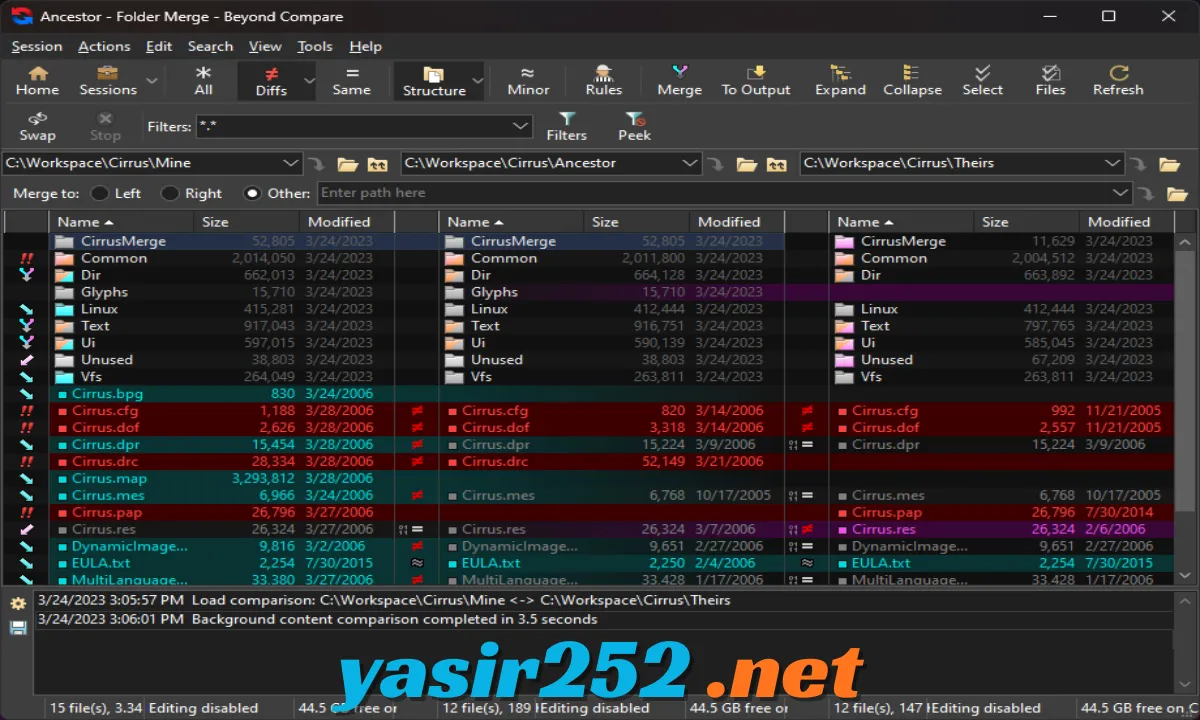Open the Search menu
This screenshot has height=720, width=1200.
tap(210, 46)
